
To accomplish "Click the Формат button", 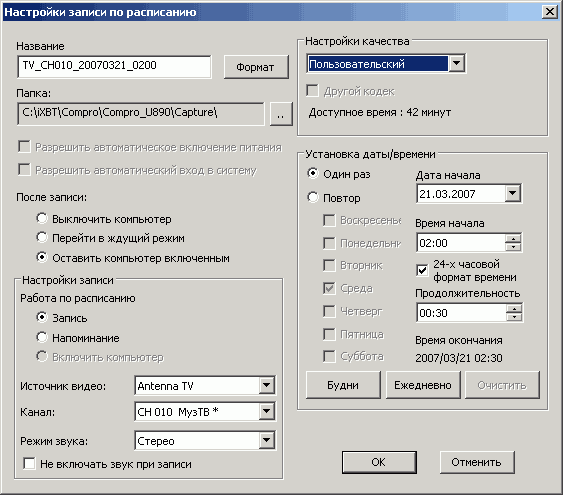I will (256, 67).
